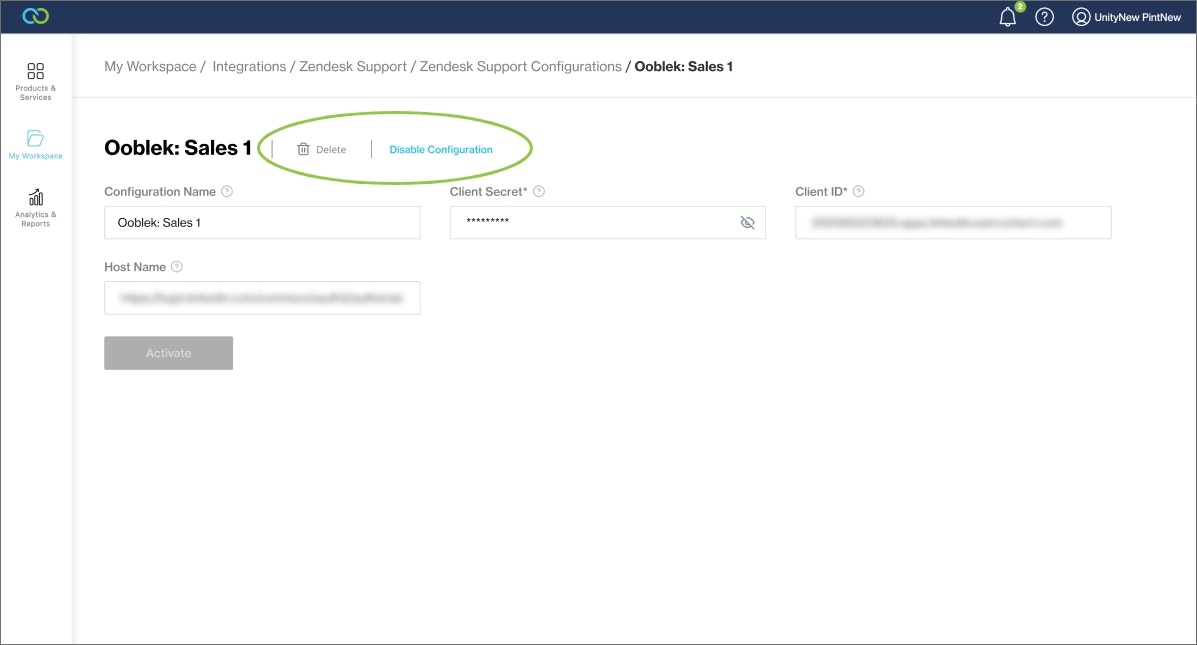
Task: Click the Host Name input field
Action: click(262, 298)
